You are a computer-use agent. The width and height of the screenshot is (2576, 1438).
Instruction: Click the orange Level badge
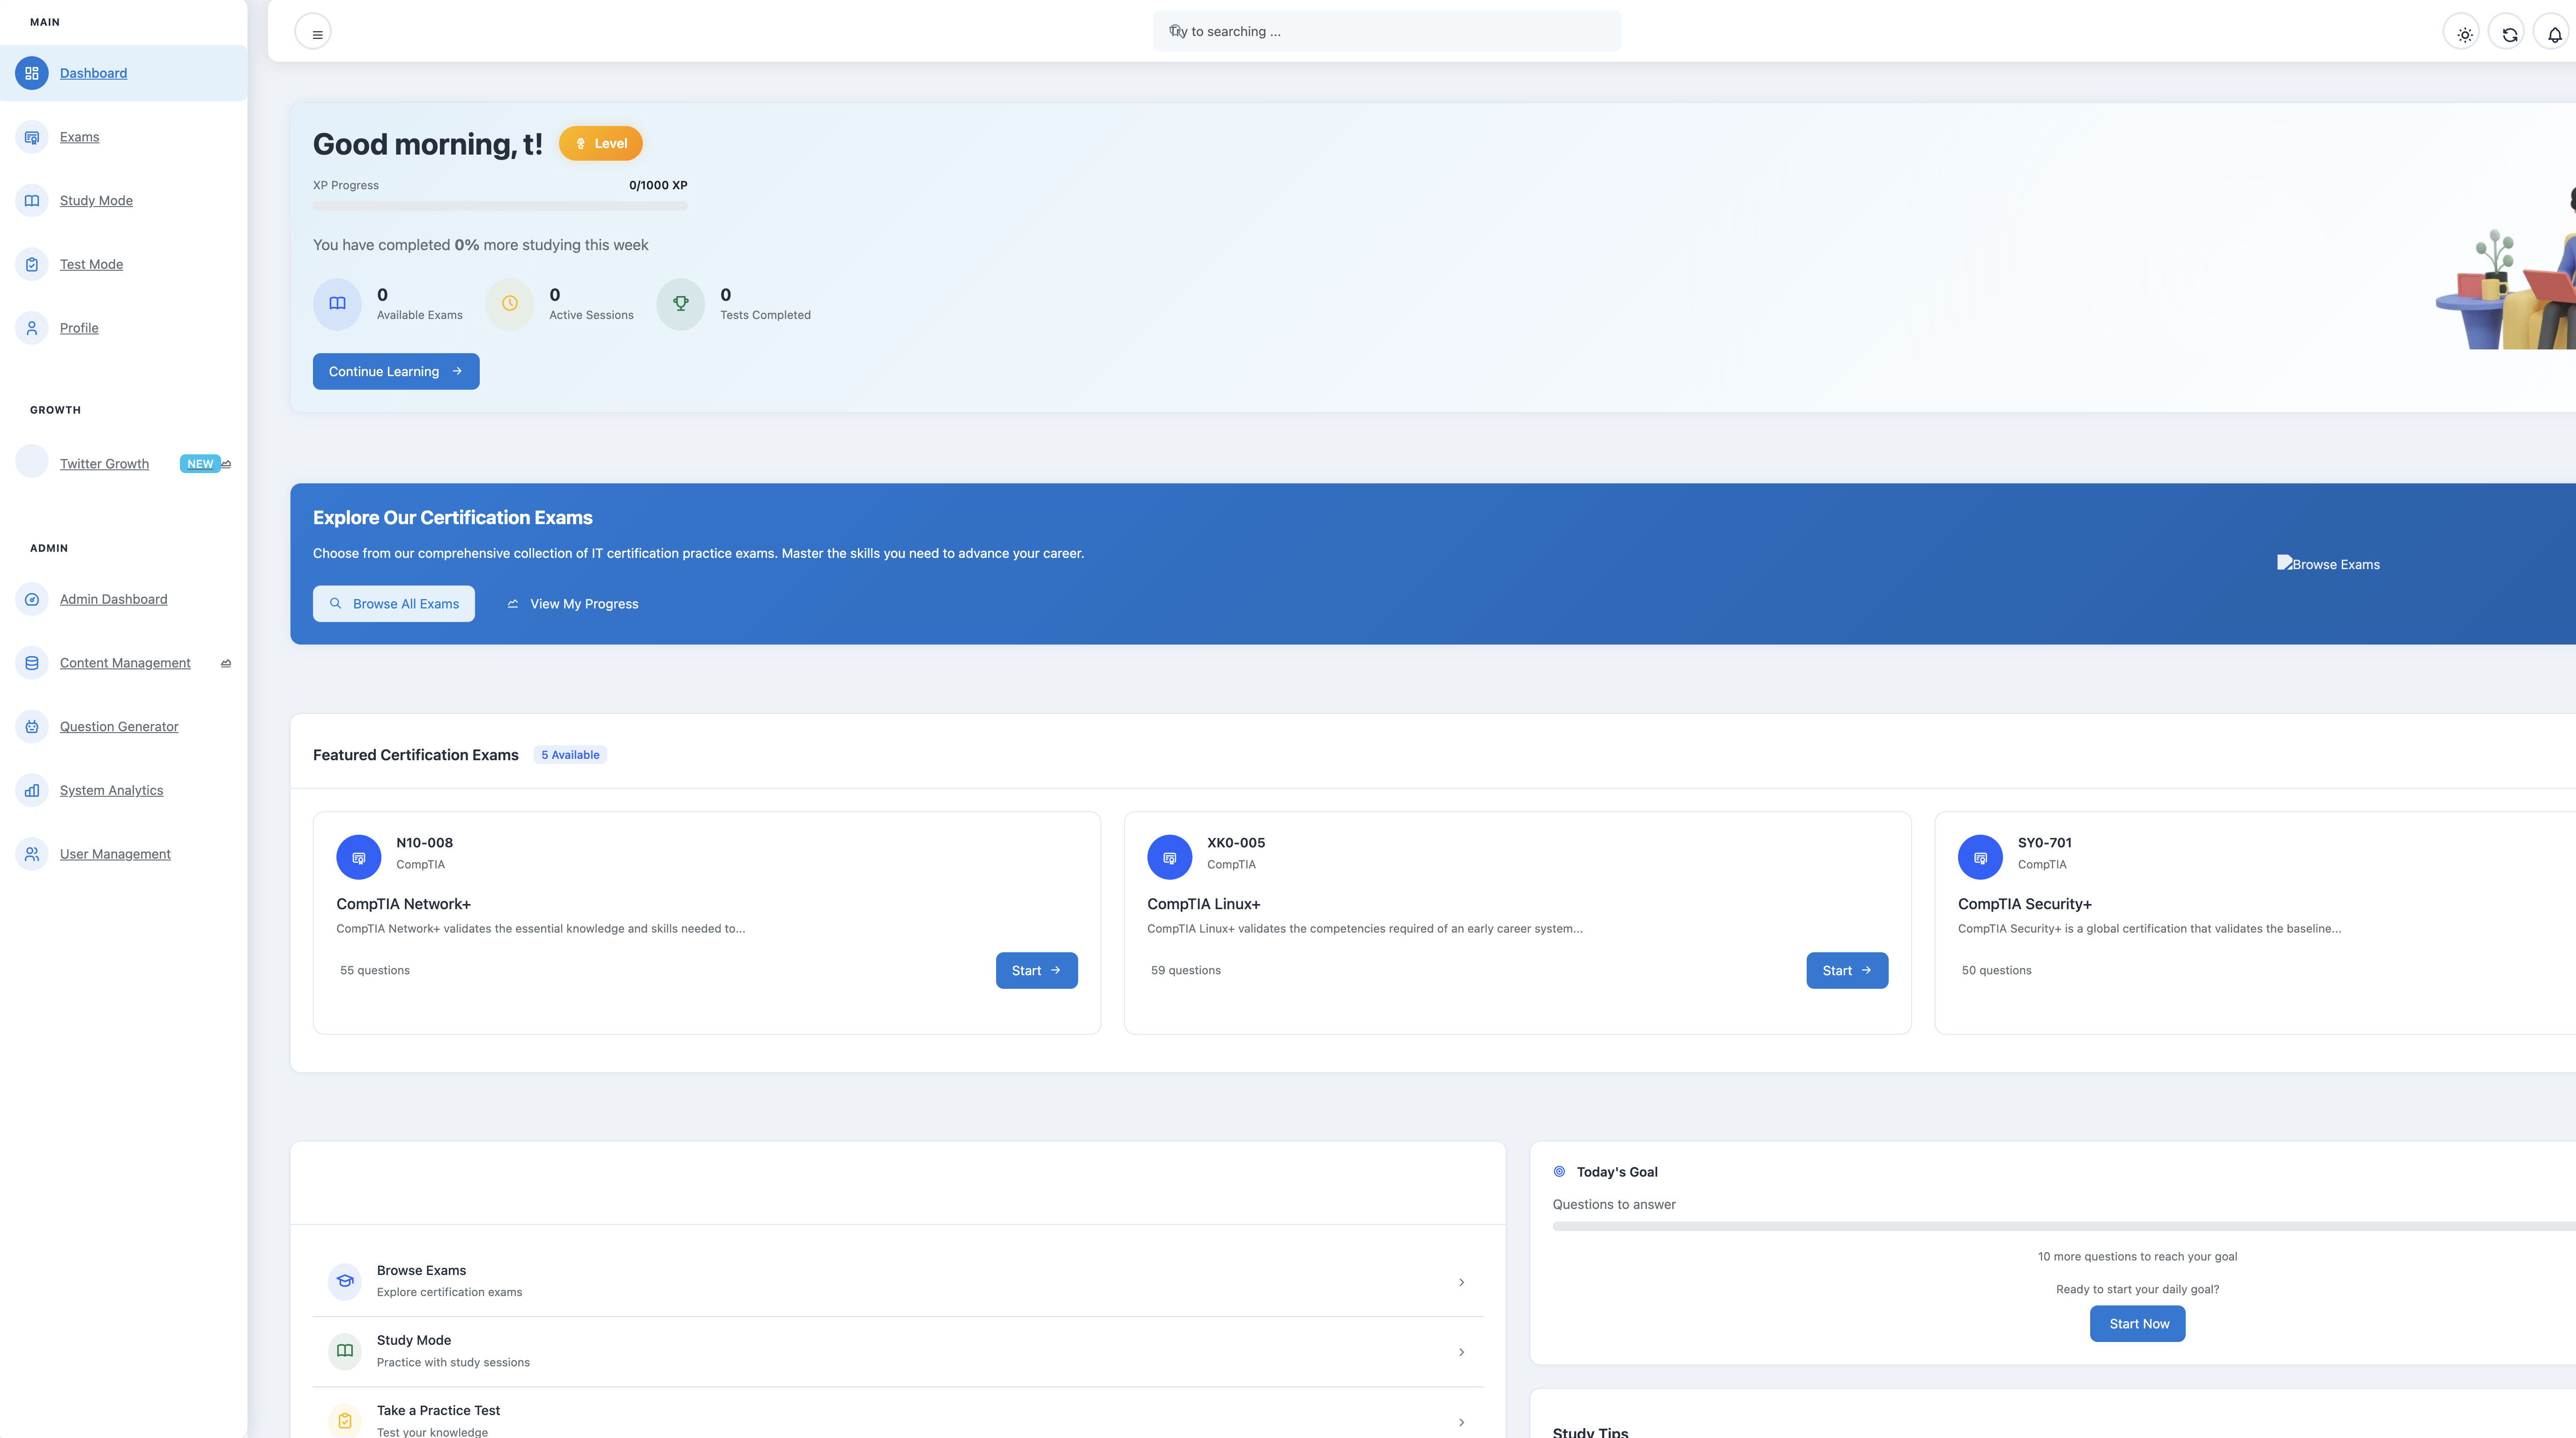tap(600, 143)
